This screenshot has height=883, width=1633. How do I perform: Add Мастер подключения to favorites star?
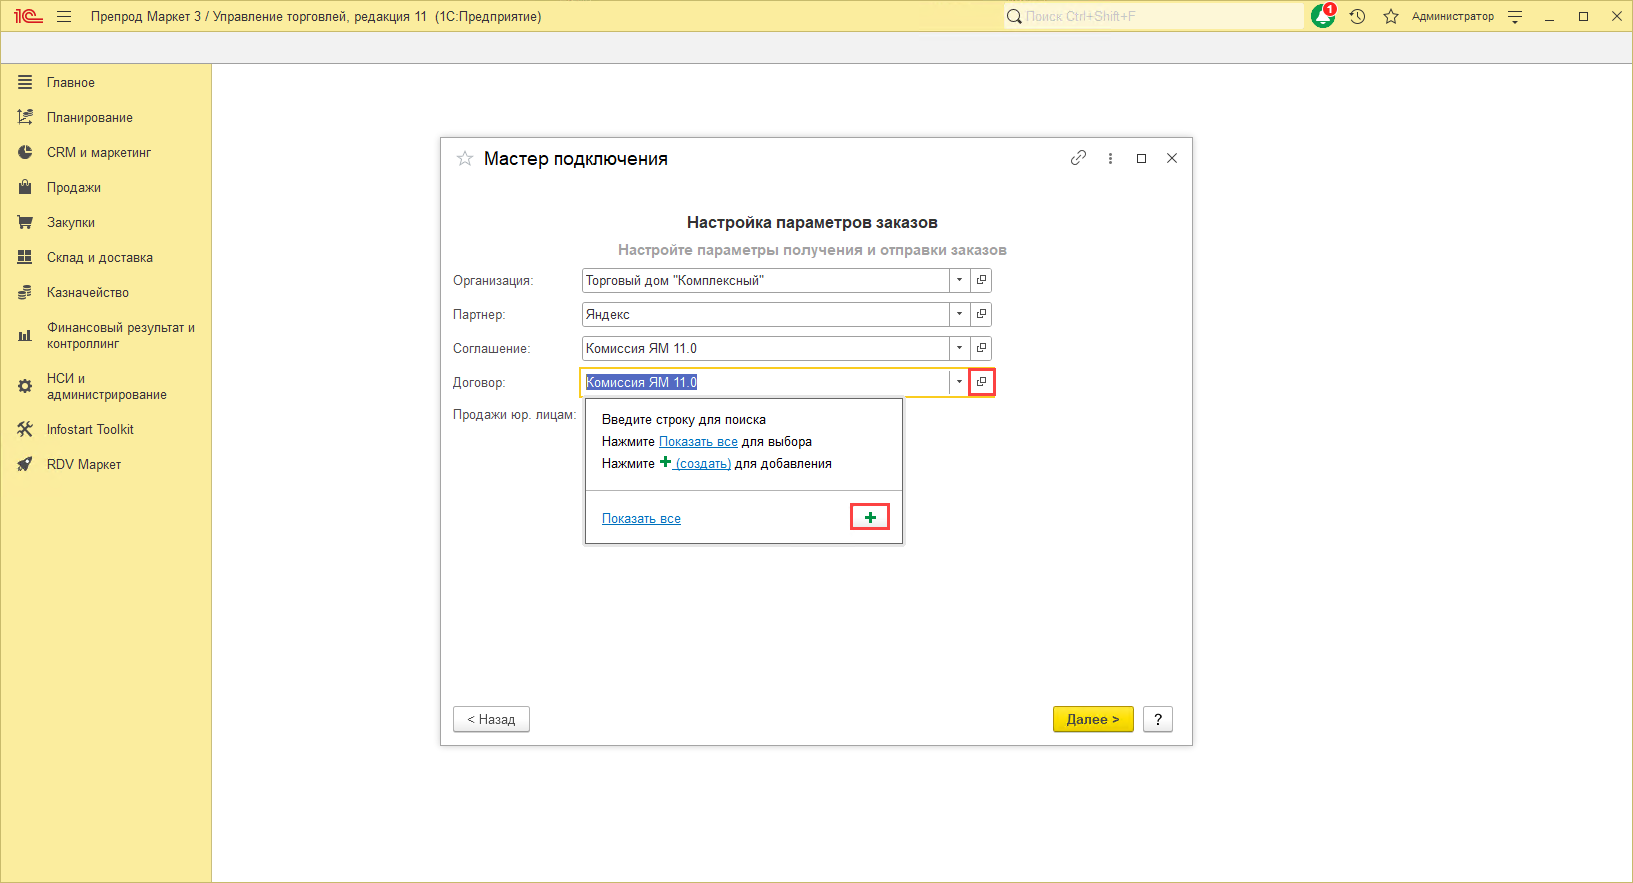[465, 159]
